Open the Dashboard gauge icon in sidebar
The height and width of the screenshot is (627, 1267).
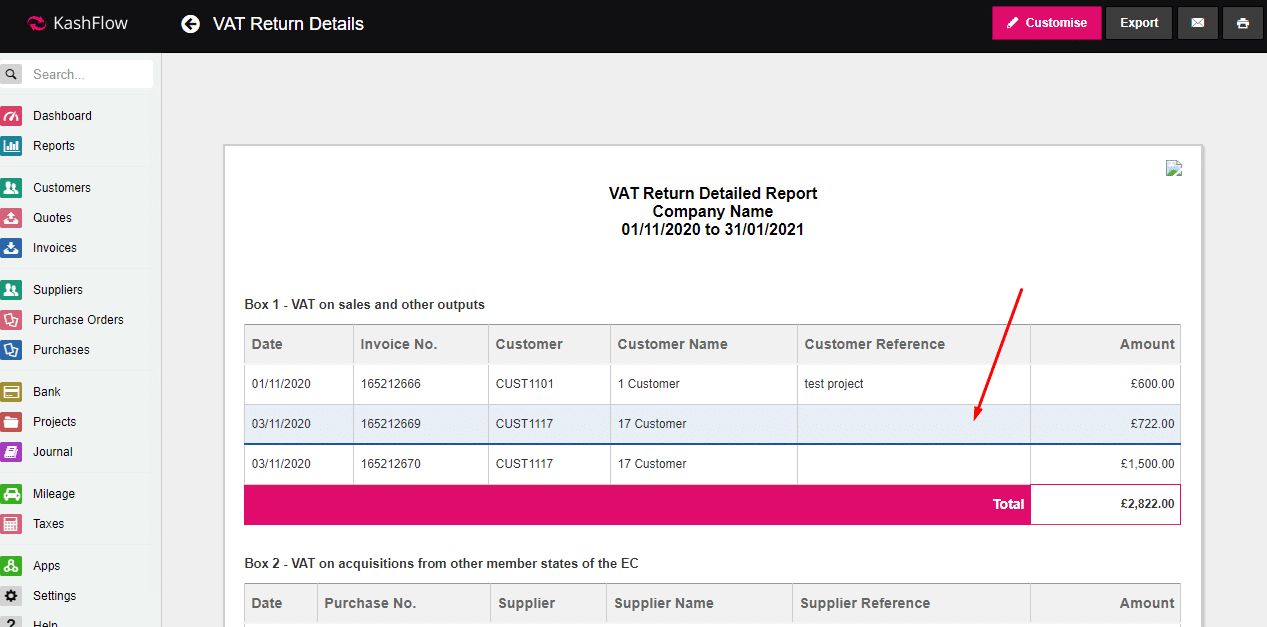pos(12,116)
